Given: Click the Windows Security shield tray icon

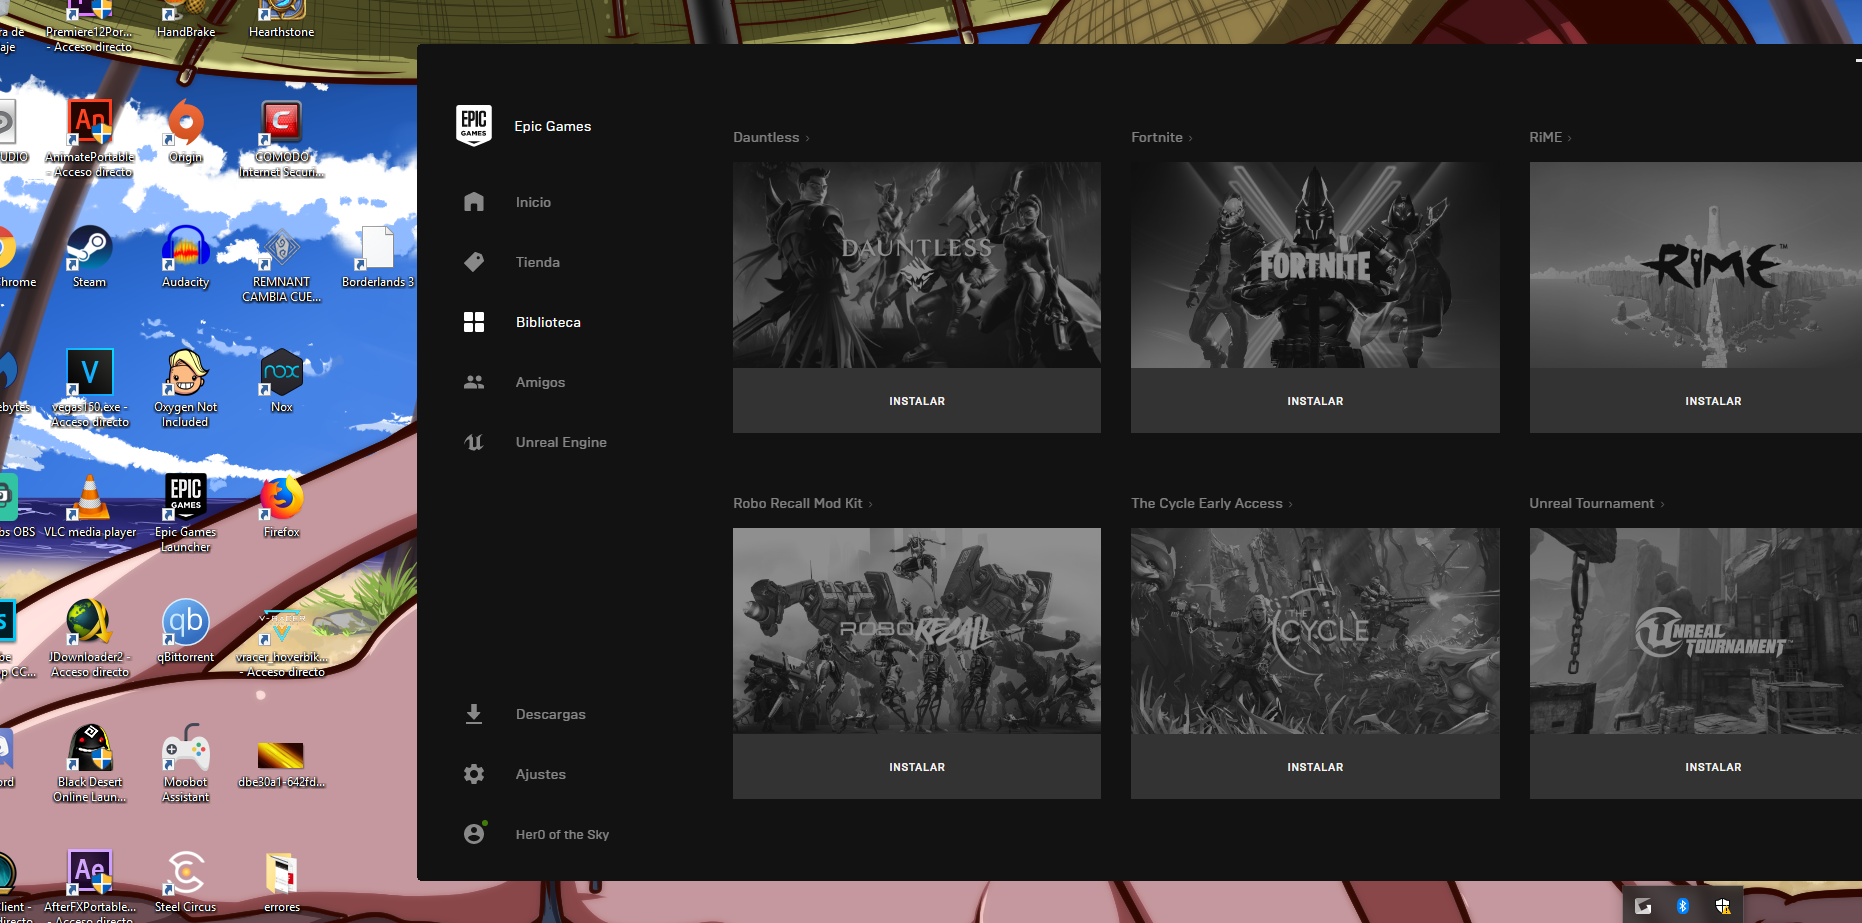Looking at the screenshot, I should (x=1723, y=906).
